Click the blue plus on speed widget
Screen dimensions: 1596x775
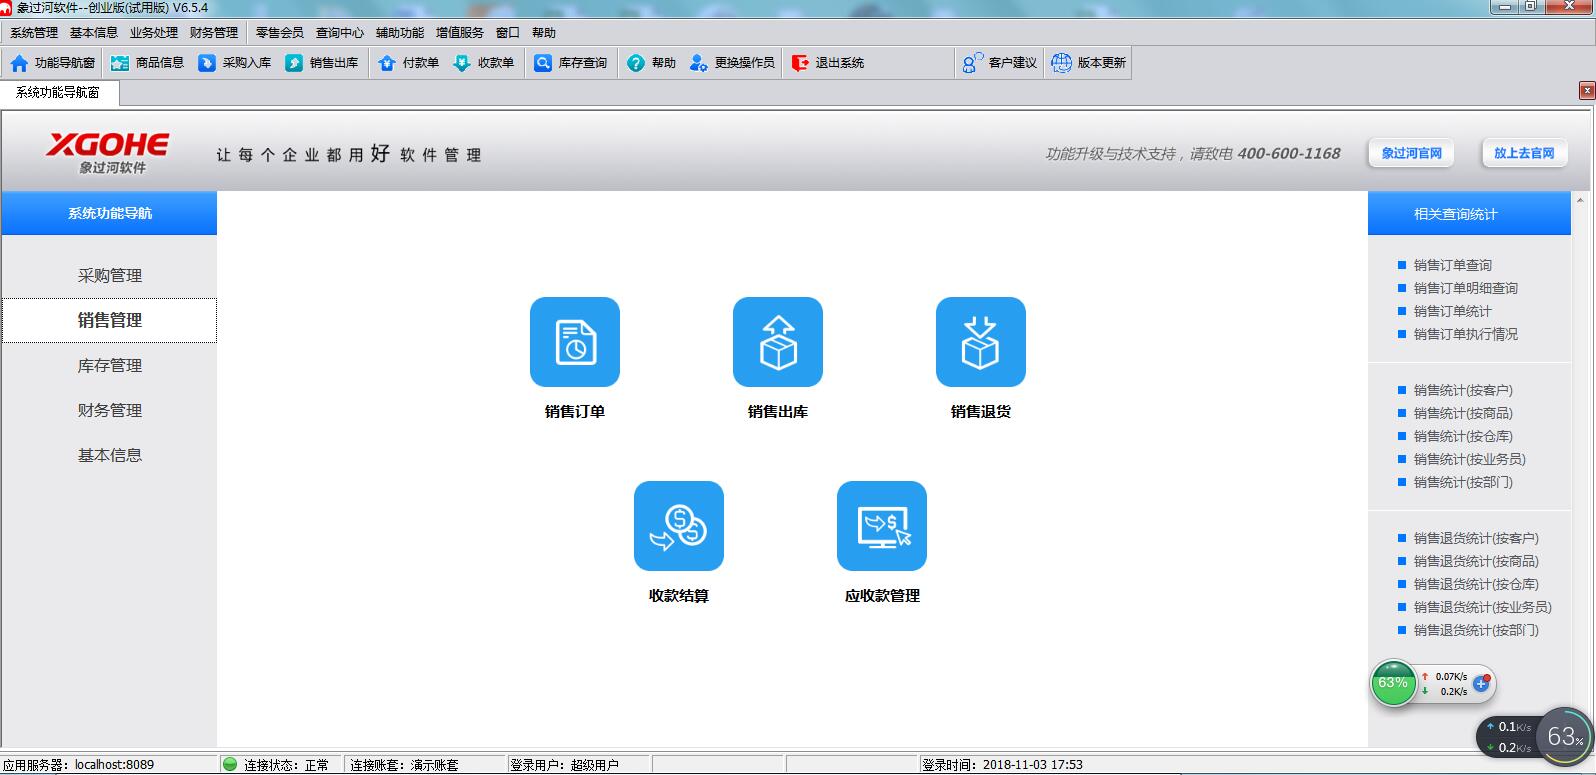1482,684
